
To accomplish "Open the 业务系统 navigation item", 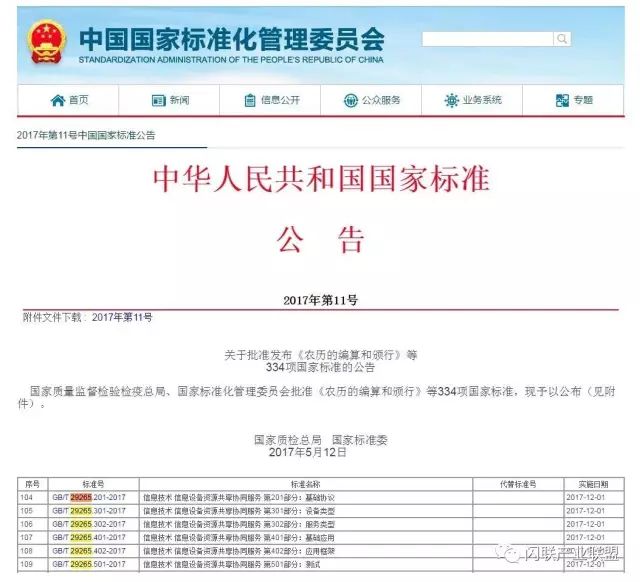I will pos(472,100).
